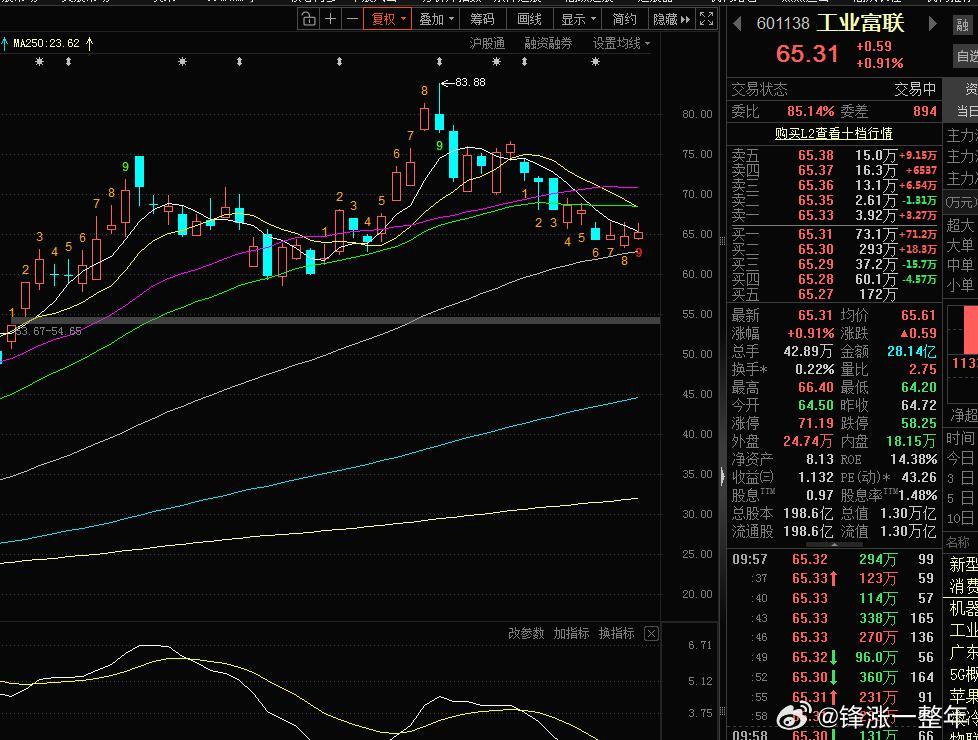Click the 买二 293万 volume

pos(876,249)
